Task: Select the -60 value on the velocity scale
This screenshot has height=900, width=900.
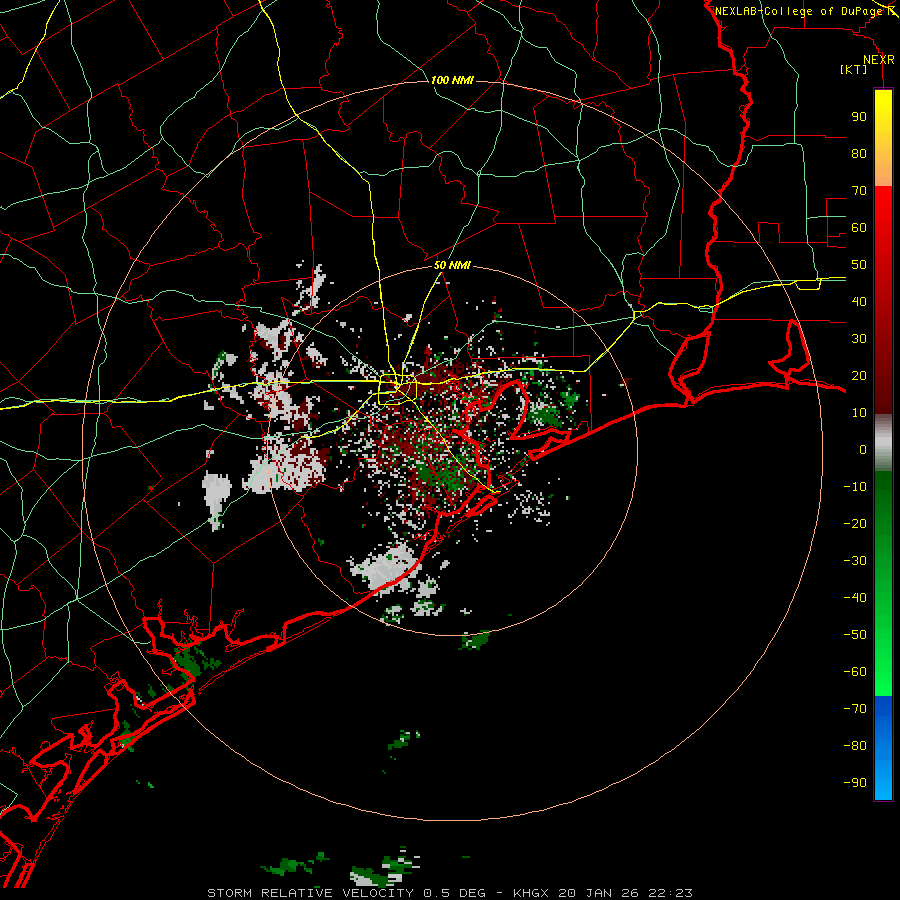Action: [855, 672]
